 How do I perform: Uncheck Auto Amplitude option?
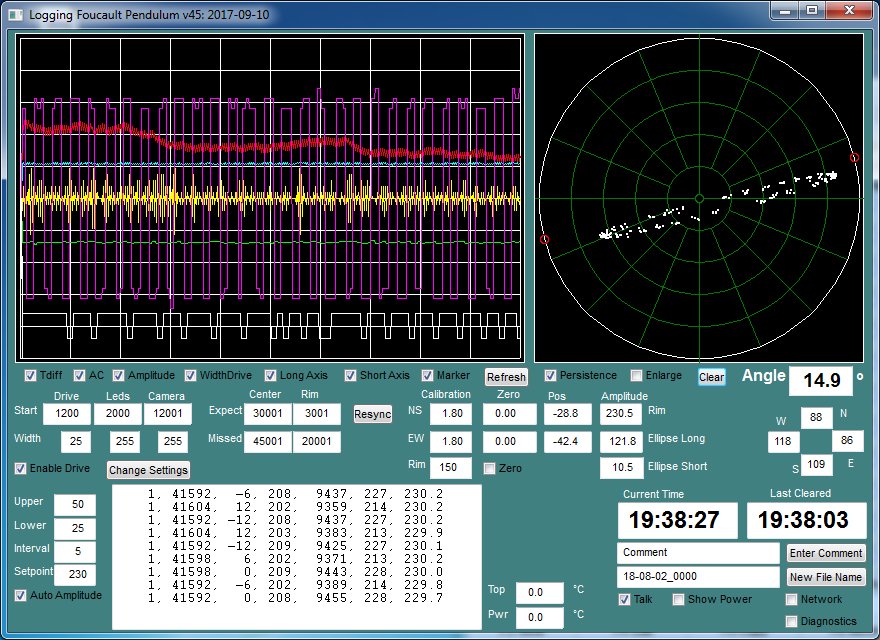[x=21, y=595]
